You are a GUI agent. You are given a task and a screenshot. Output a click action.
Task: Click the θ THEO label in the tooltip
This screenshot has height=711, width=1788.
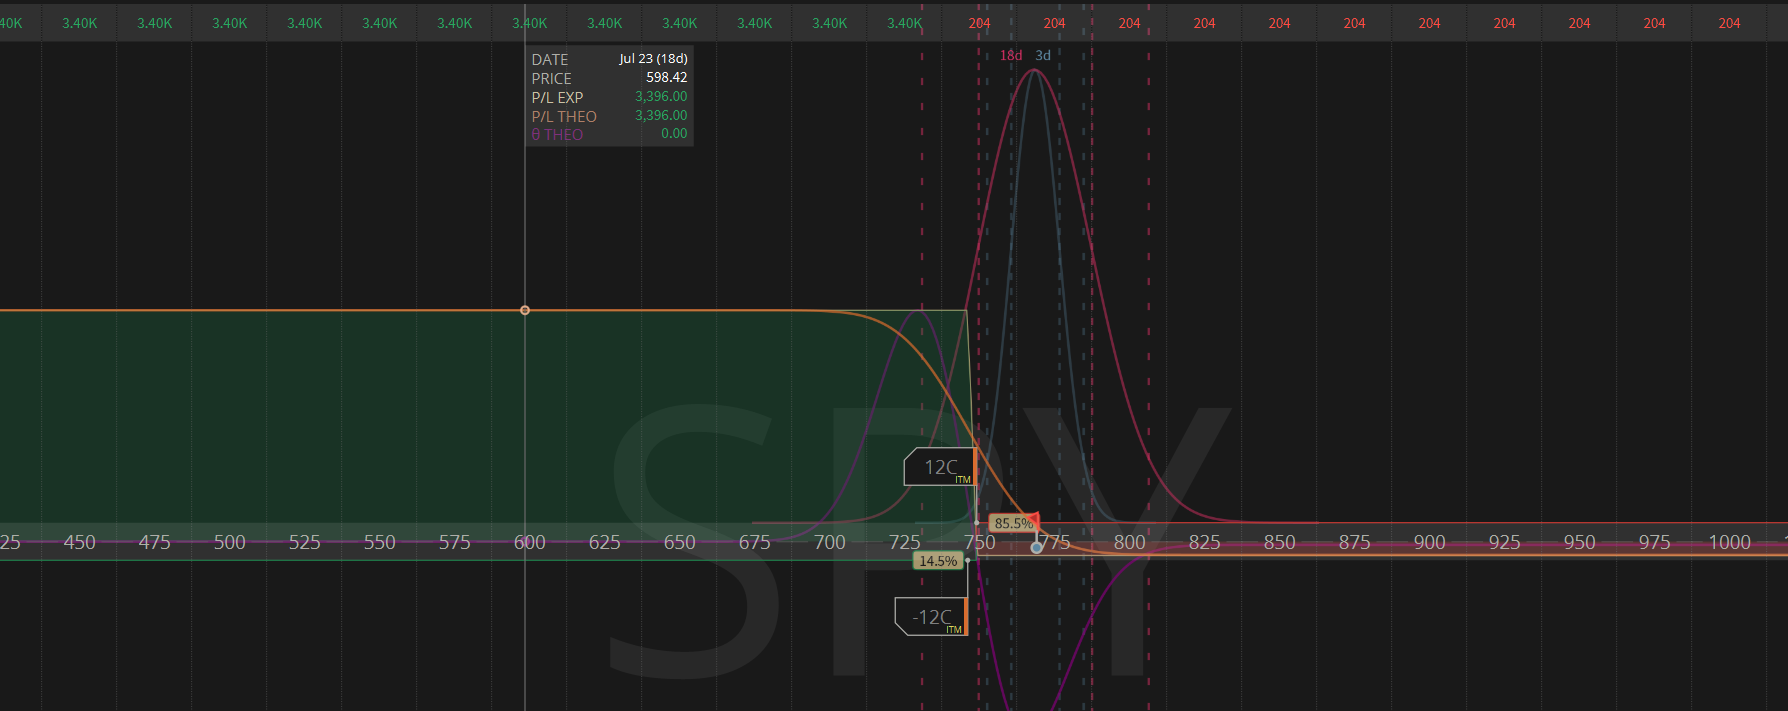point(557,134)
